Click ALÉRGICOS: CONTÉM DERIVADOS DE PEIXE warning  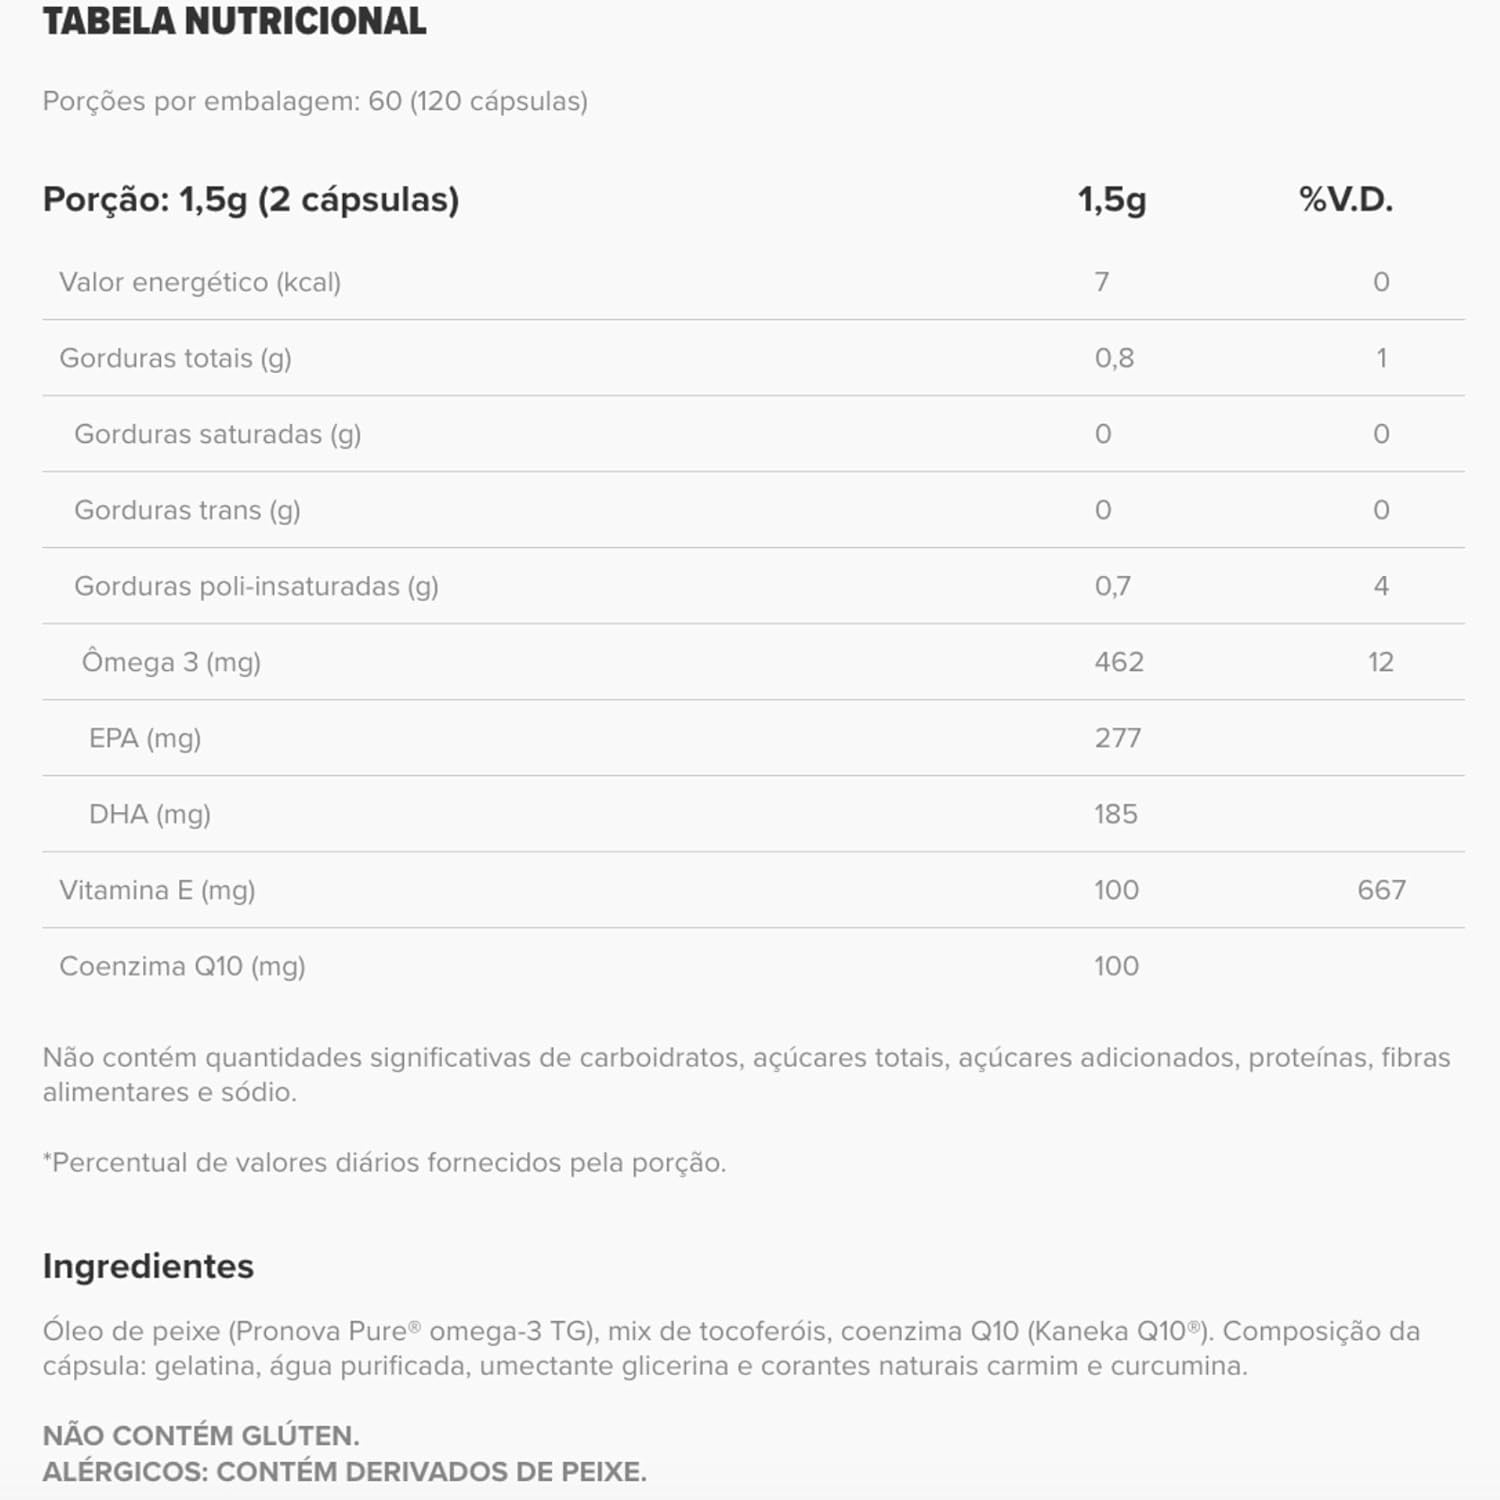pos(344,1471)
